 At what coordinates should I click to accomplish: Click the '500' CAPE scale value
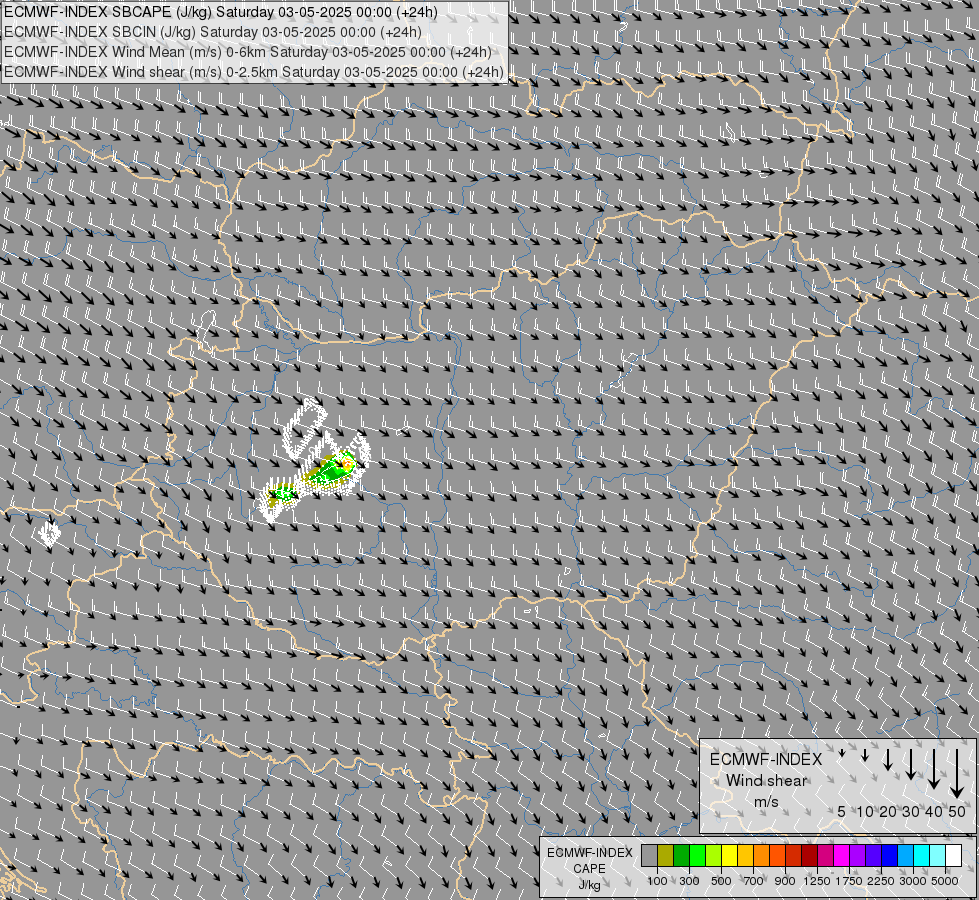click(x=721, y=881)
